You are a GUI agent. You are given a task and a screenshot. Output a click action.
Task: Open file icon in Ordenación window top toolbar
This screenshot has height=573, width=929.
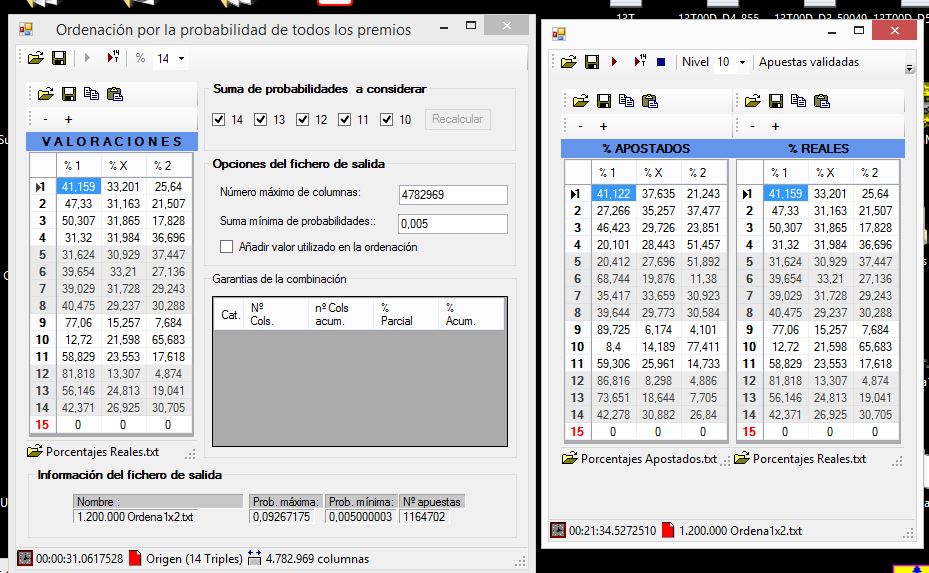point(36,58)
